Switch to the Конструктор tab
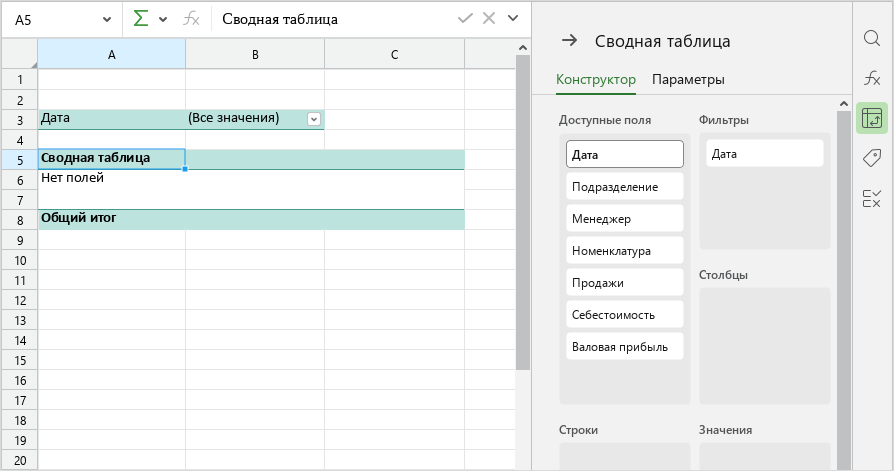This screenshot has width=894, height=471. [x=596, y=79]
